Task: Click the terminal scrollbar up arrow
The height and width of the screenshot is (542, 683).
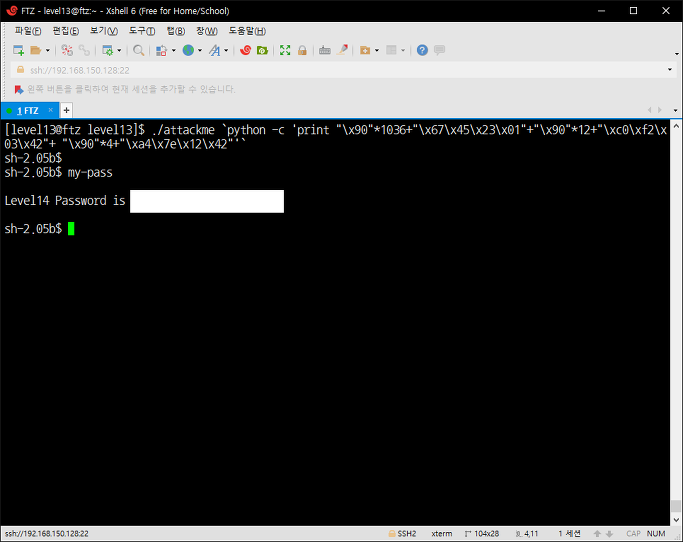Action: [676, 126]
